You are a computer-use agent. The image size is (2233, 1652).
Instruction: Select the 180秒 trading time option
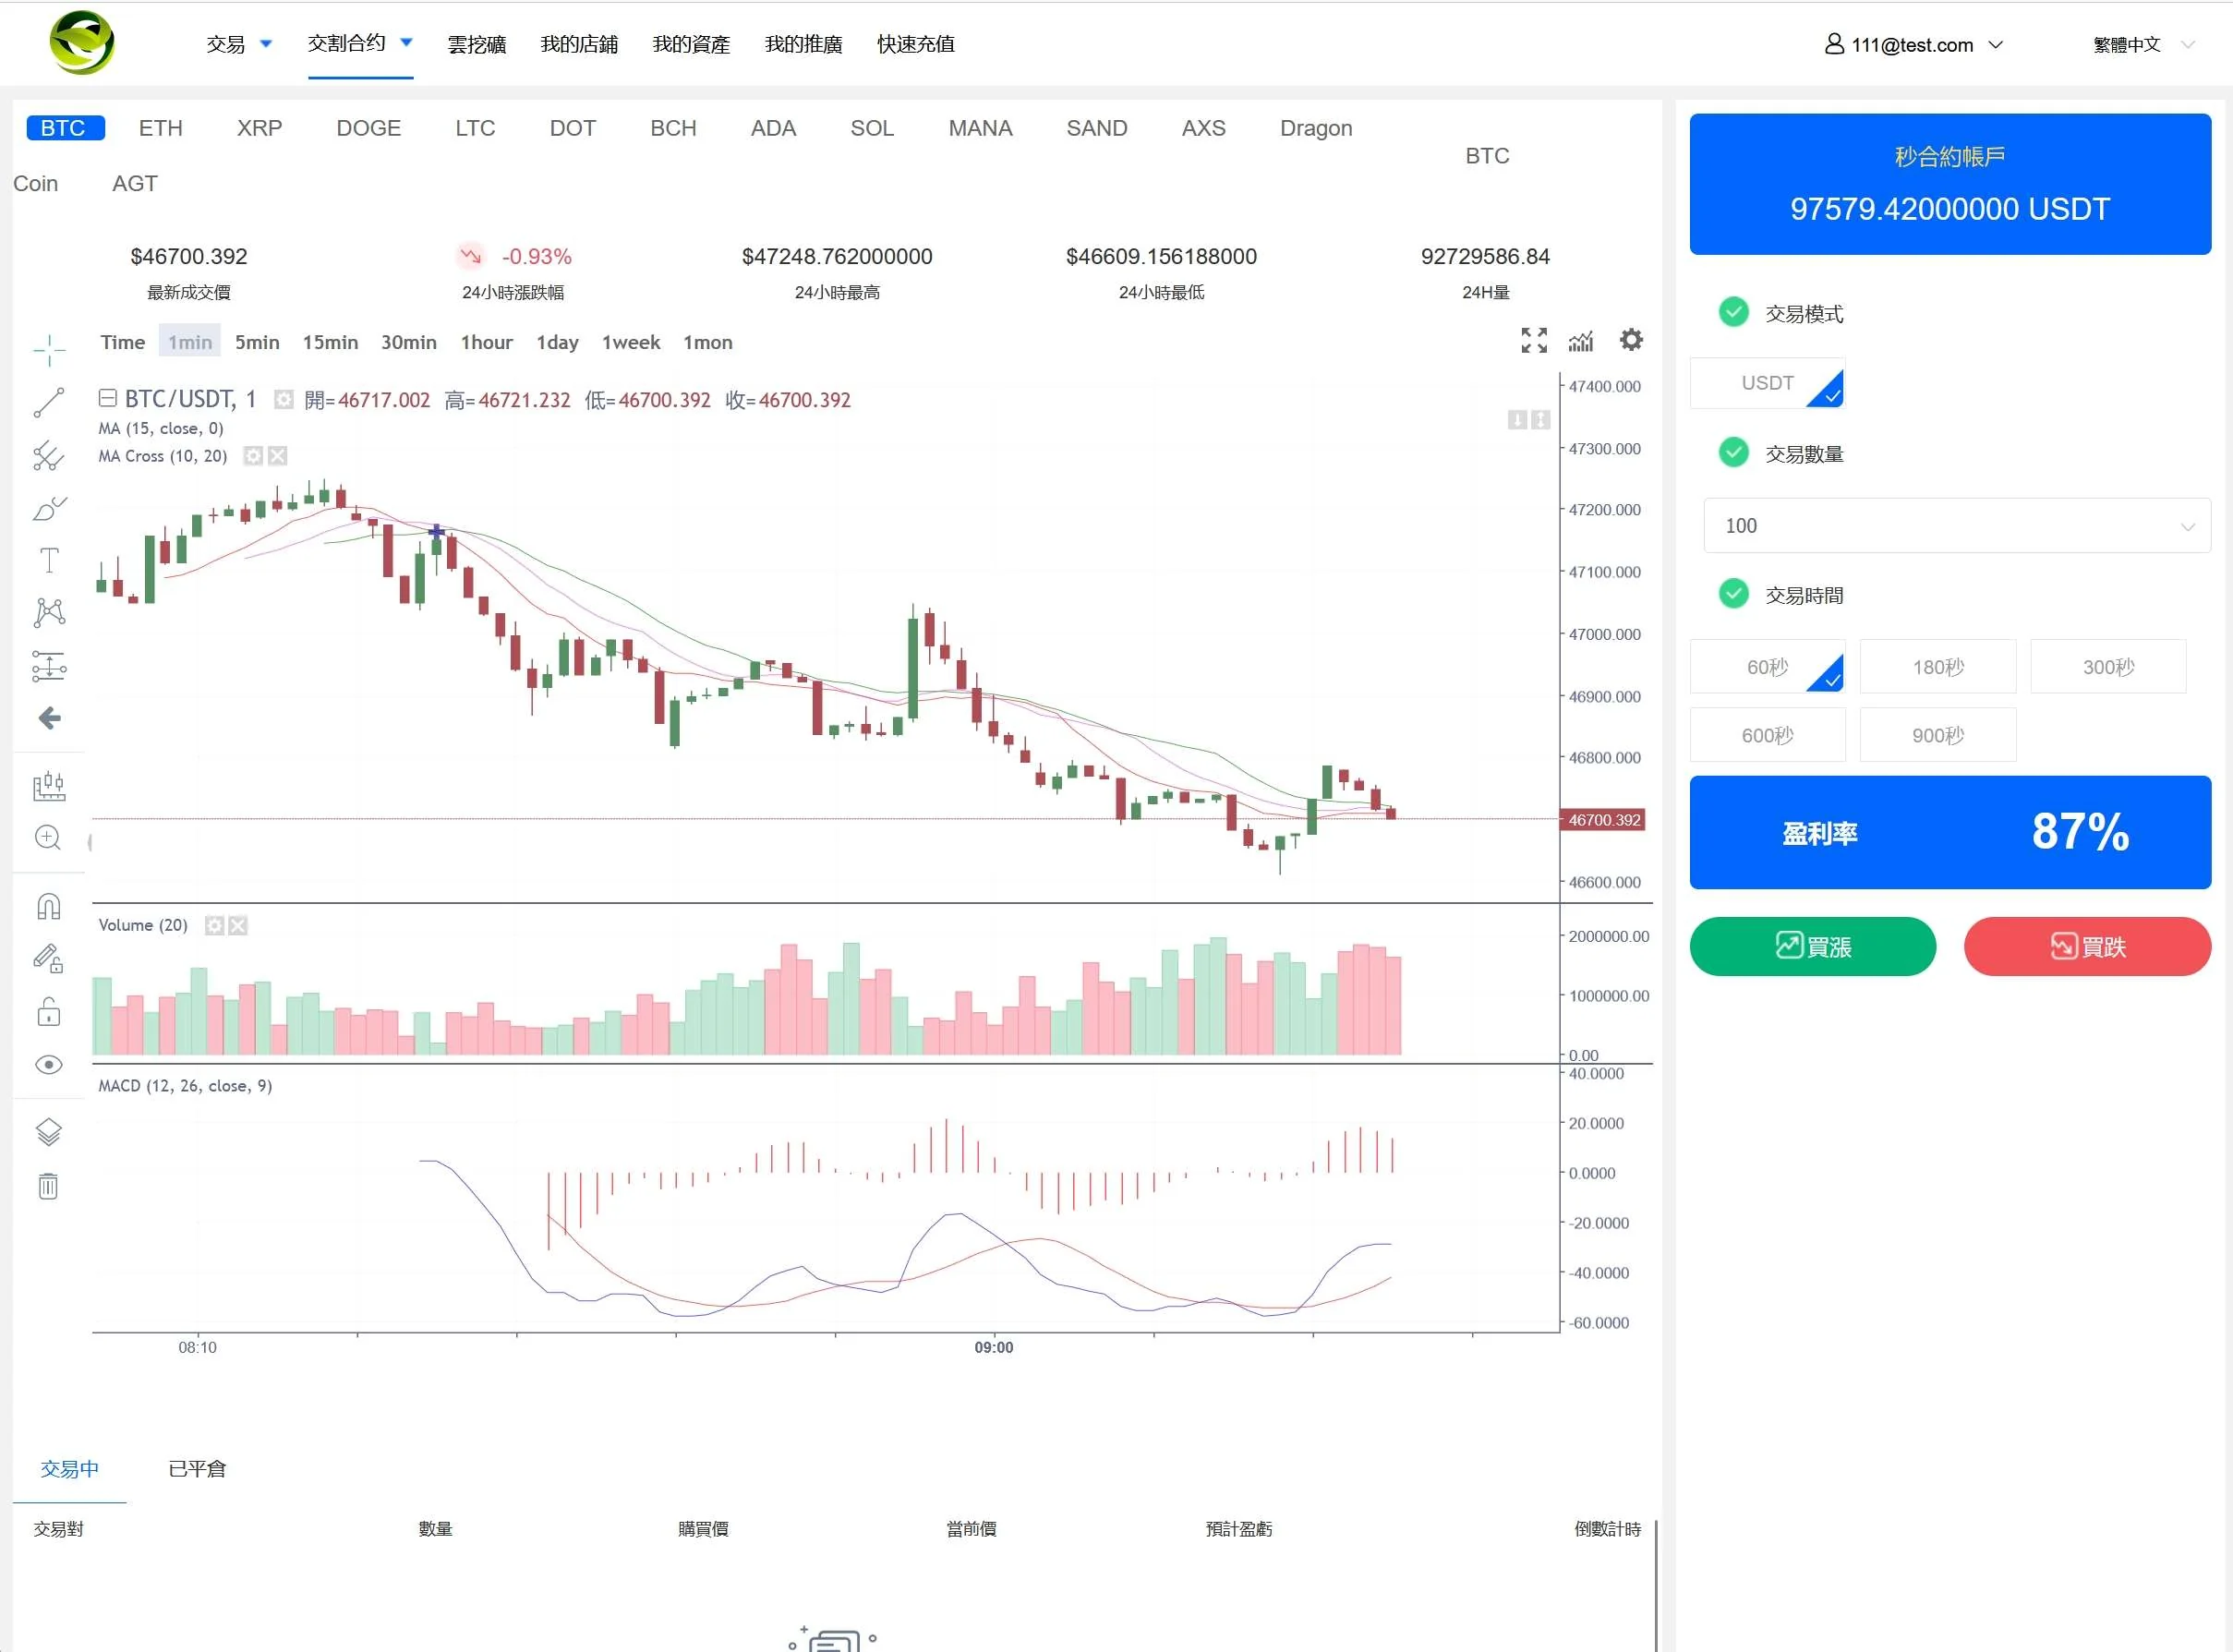pos(1937,667)
